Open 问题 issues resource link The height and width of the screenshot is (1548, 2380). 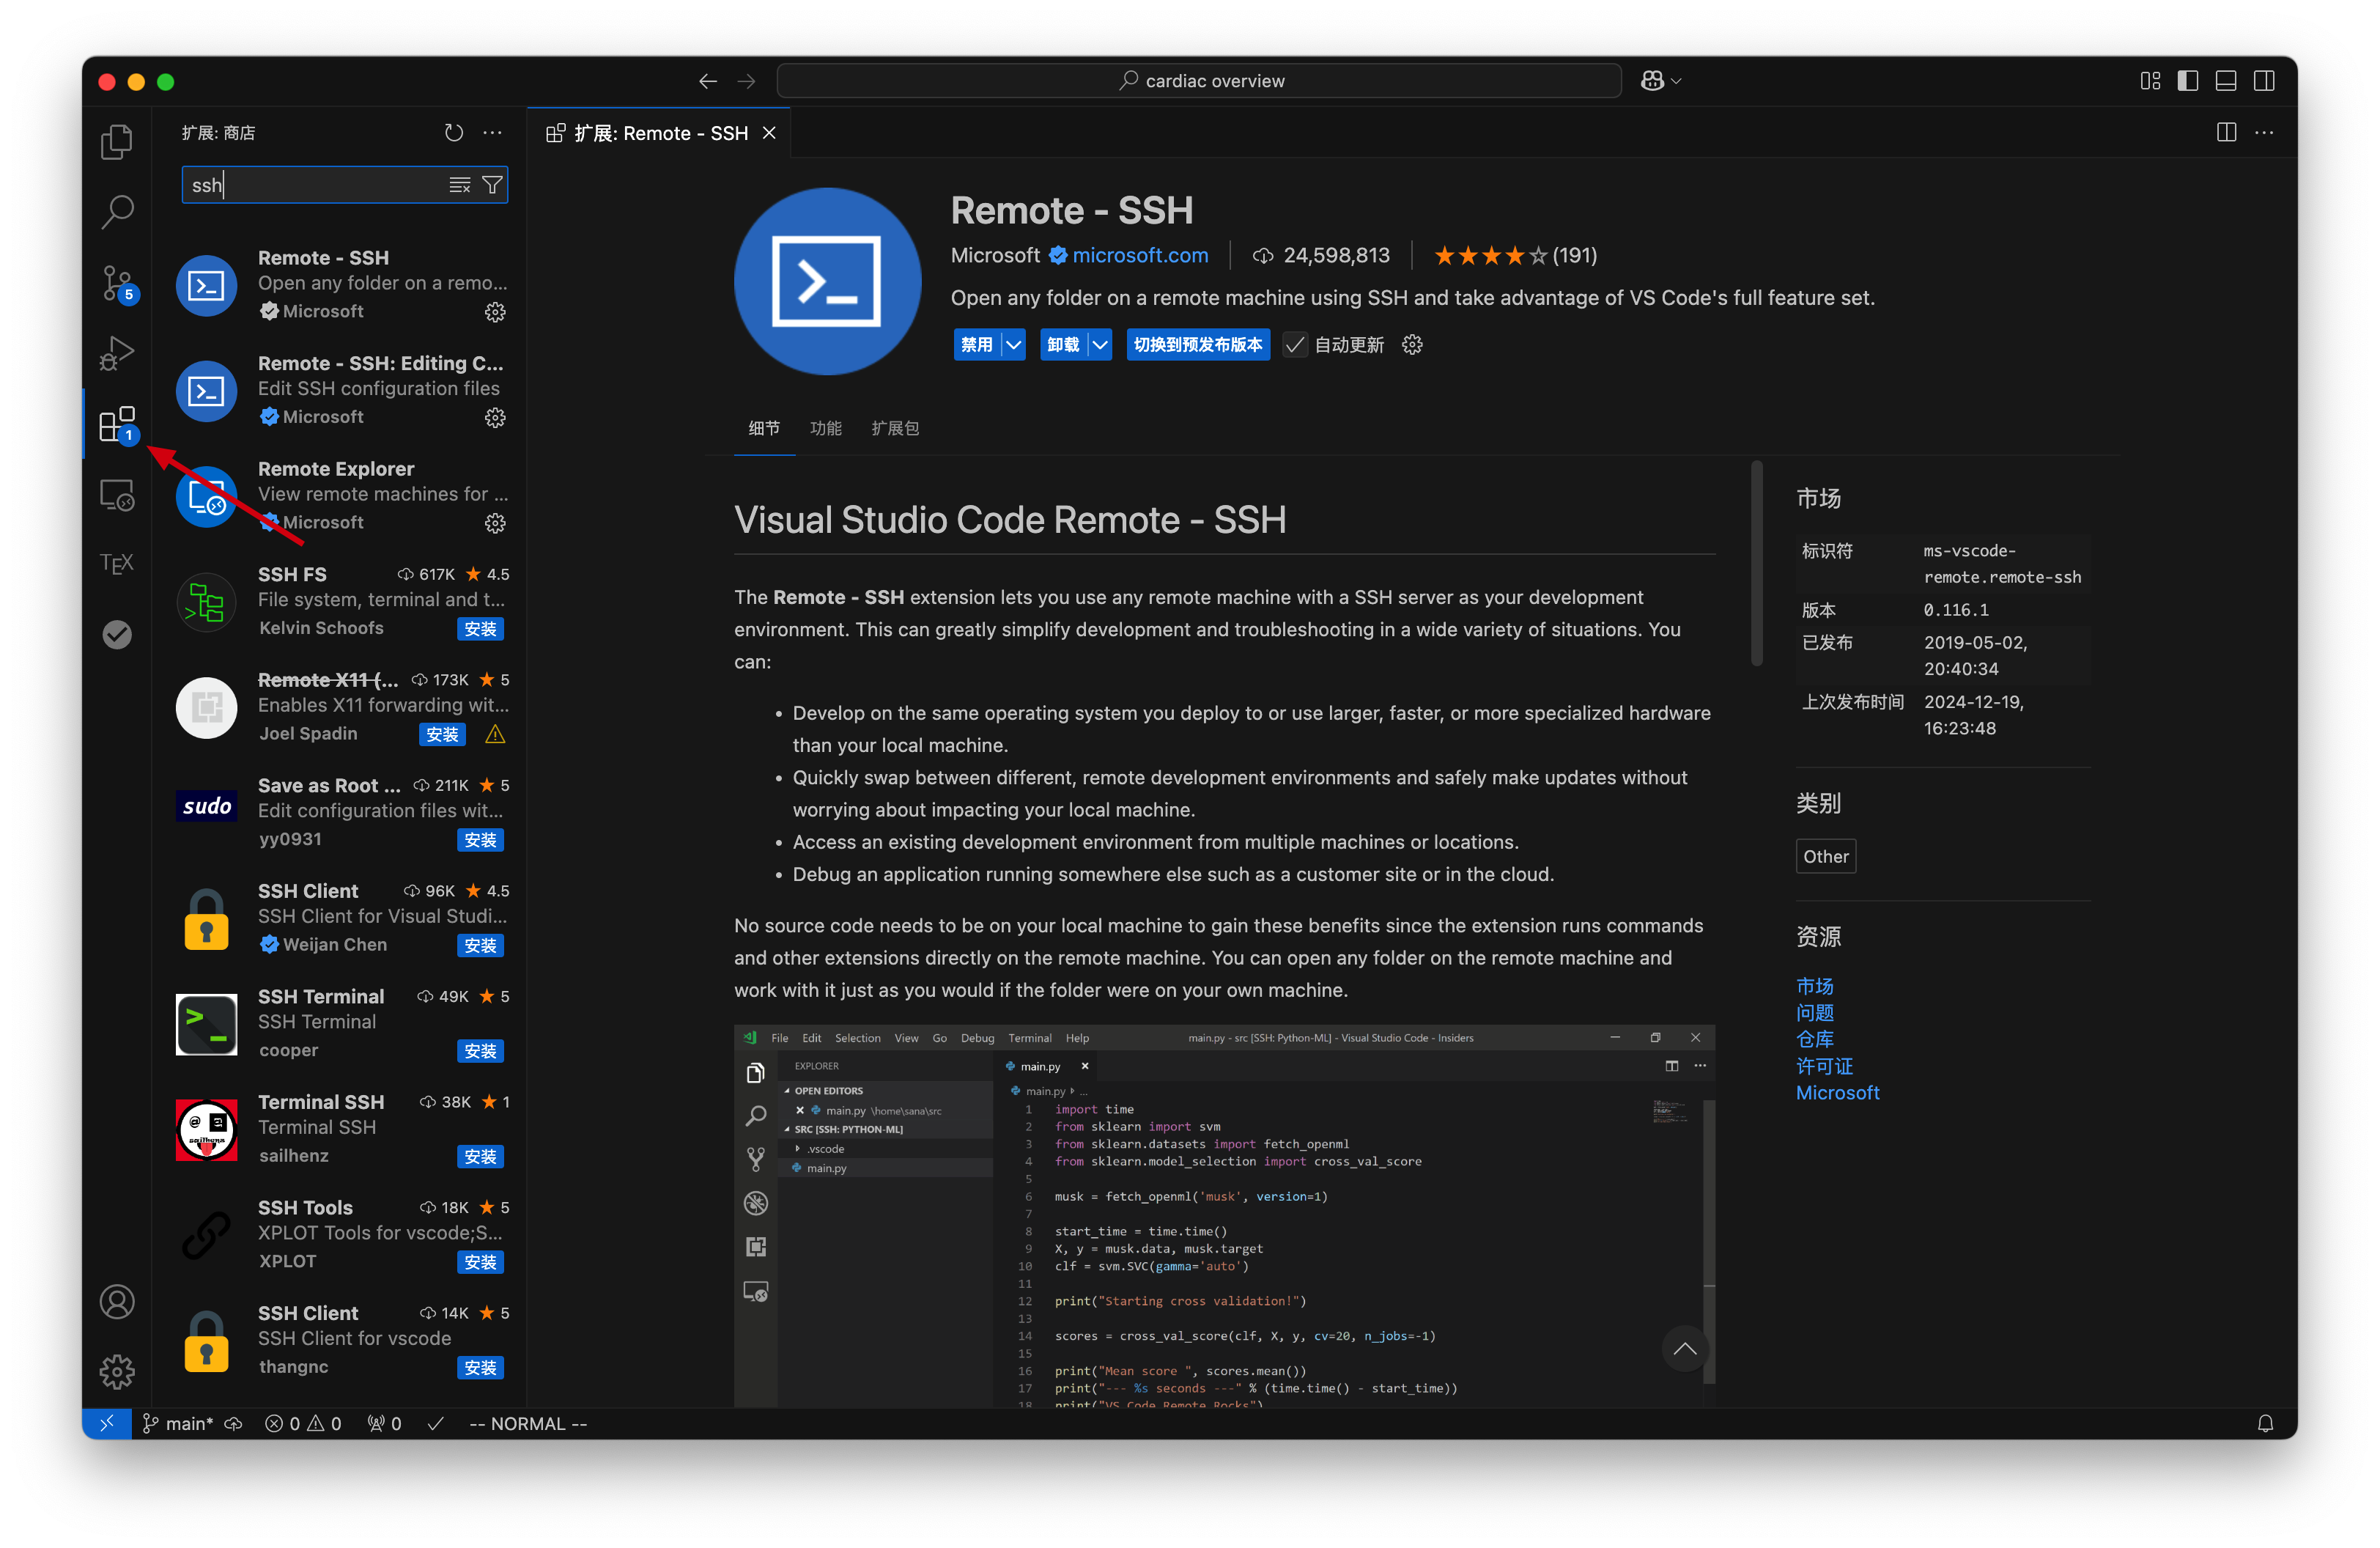[x=1814, y=1013]
